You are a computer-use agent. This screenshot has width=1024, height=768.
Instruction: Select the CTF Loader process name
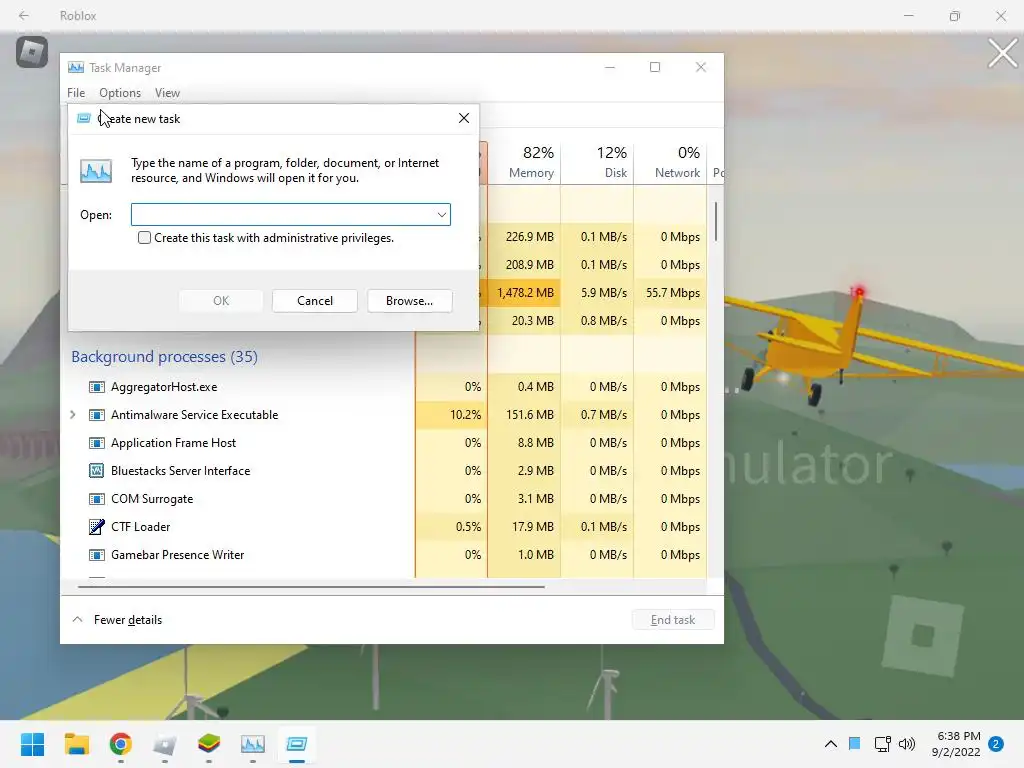click(x=140, y=527)
